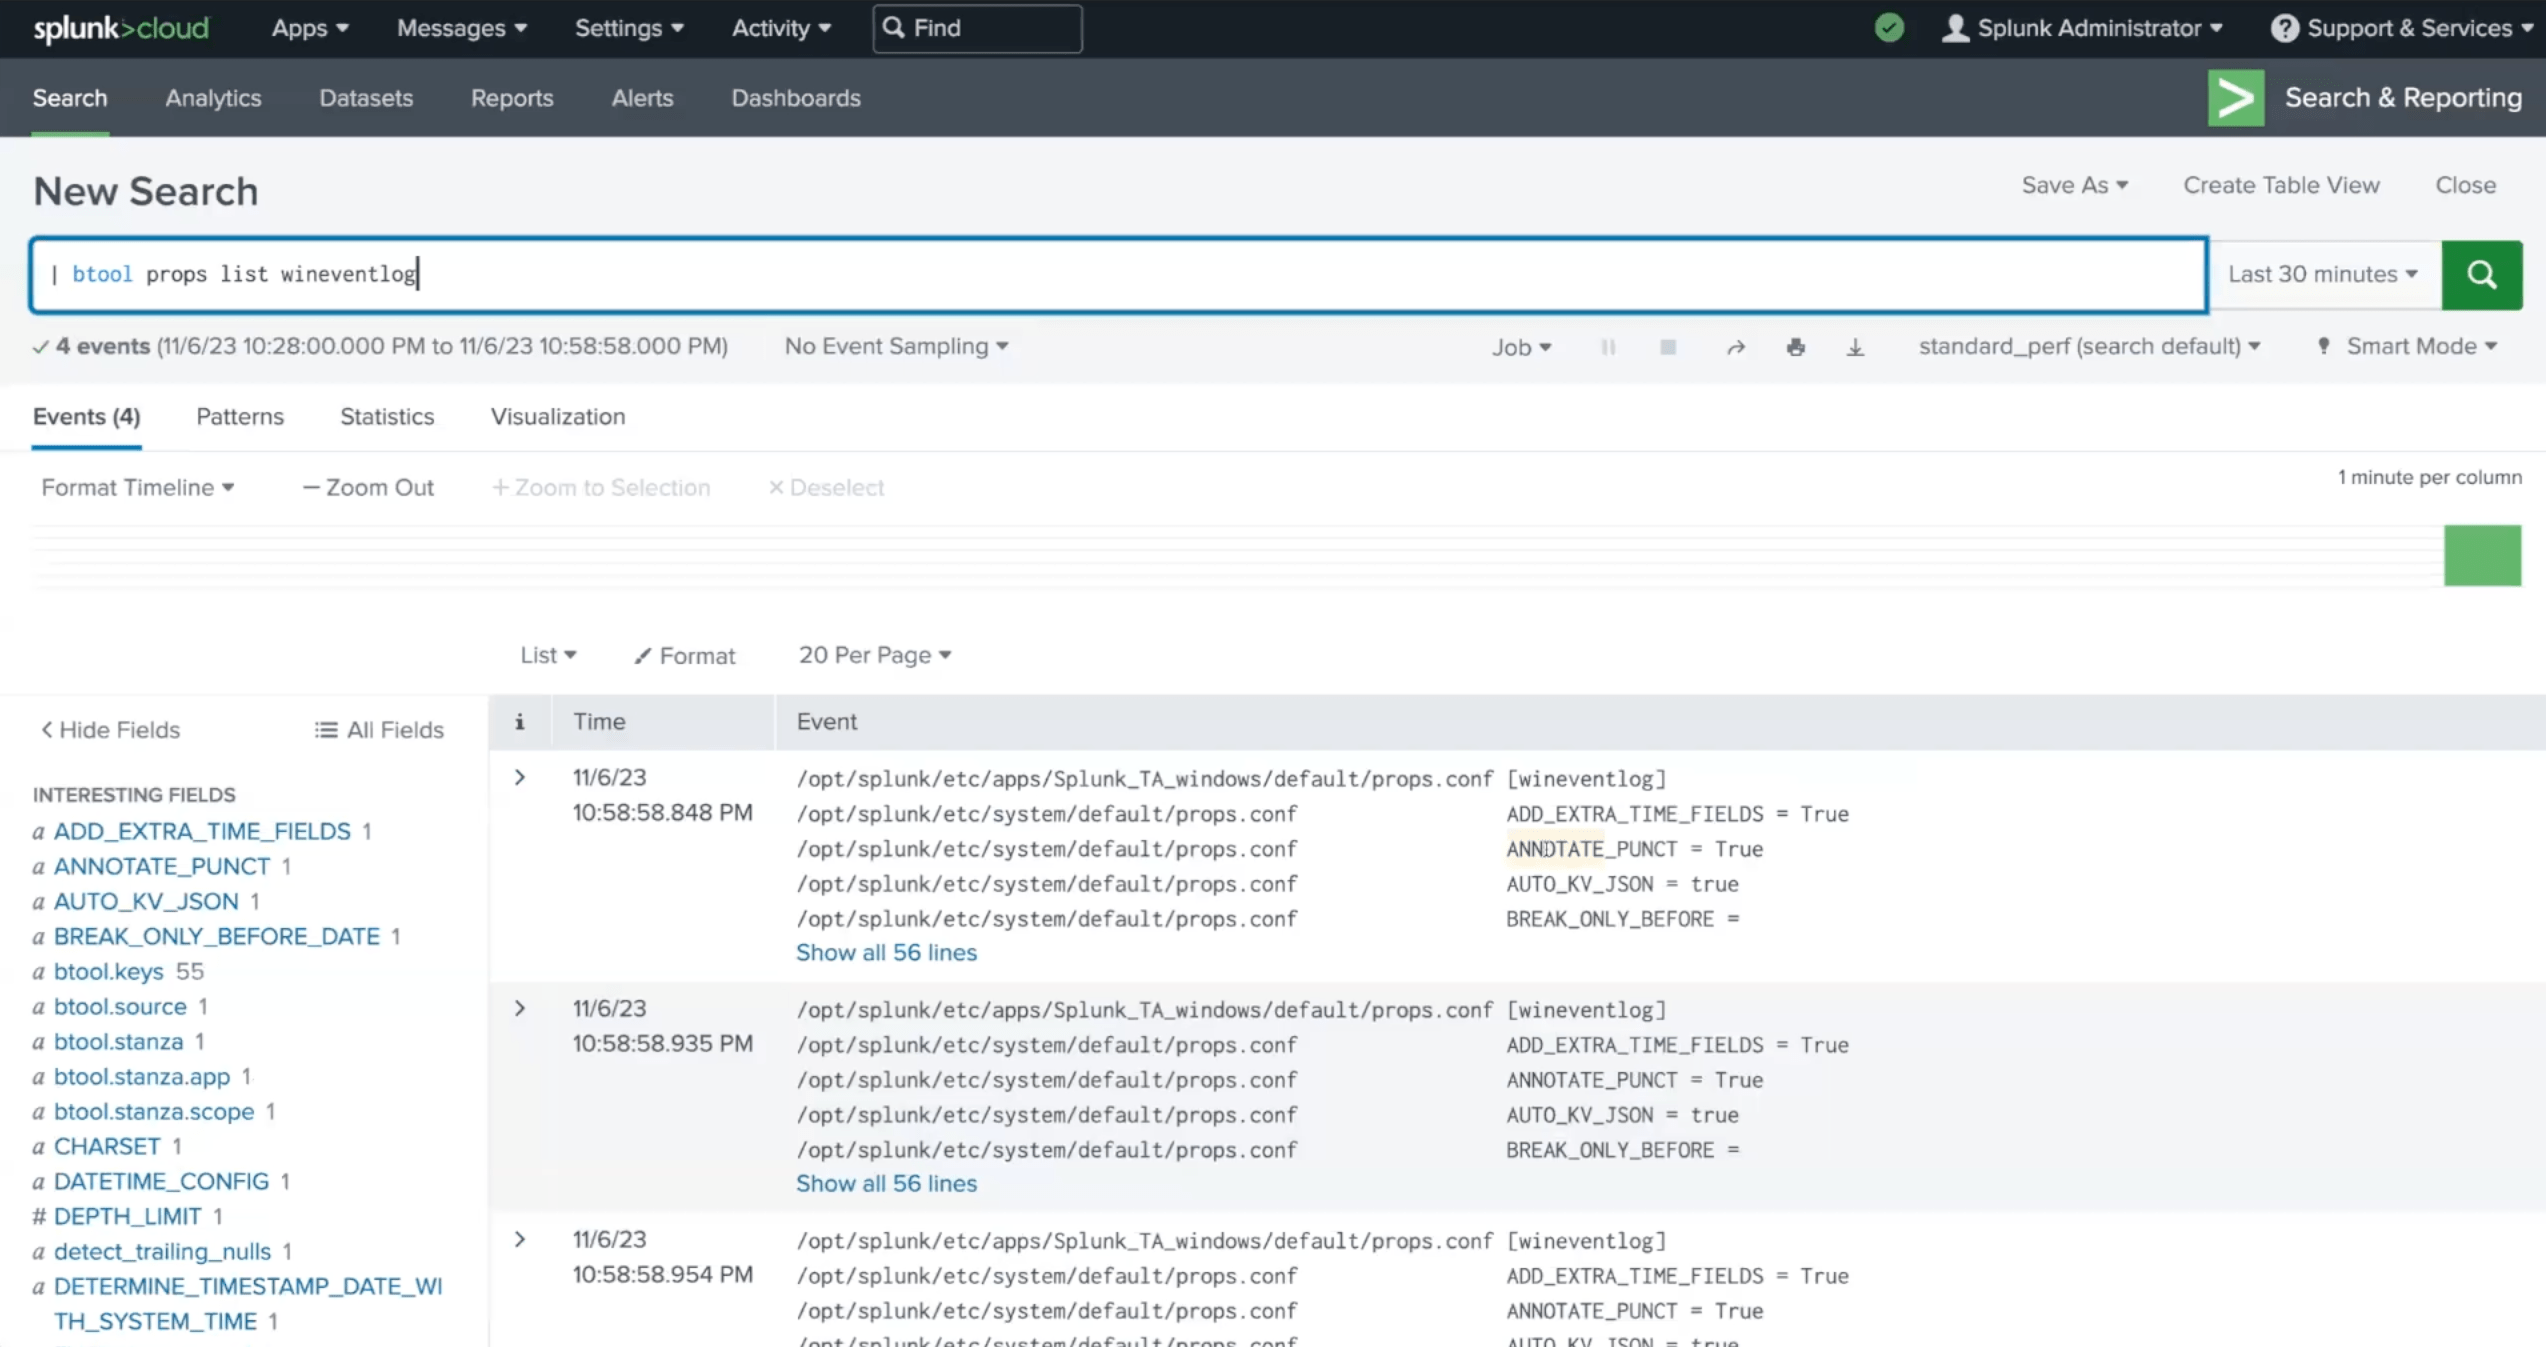Click the Search & Reporting app icon
The image size is (2546, 1347).
click(2236, 97)
